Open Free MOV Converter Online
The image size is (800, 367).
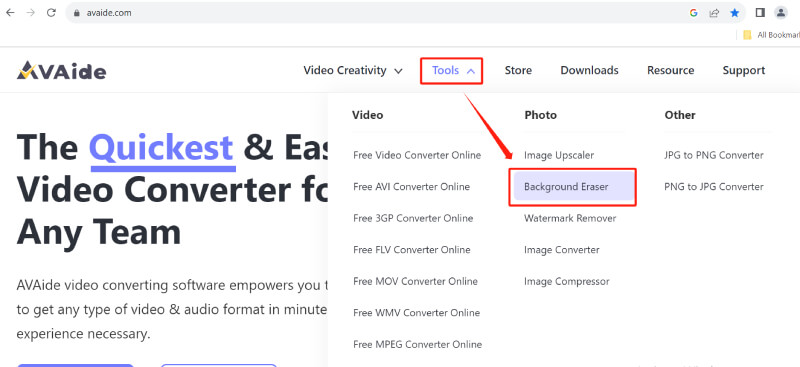[415, 282]
